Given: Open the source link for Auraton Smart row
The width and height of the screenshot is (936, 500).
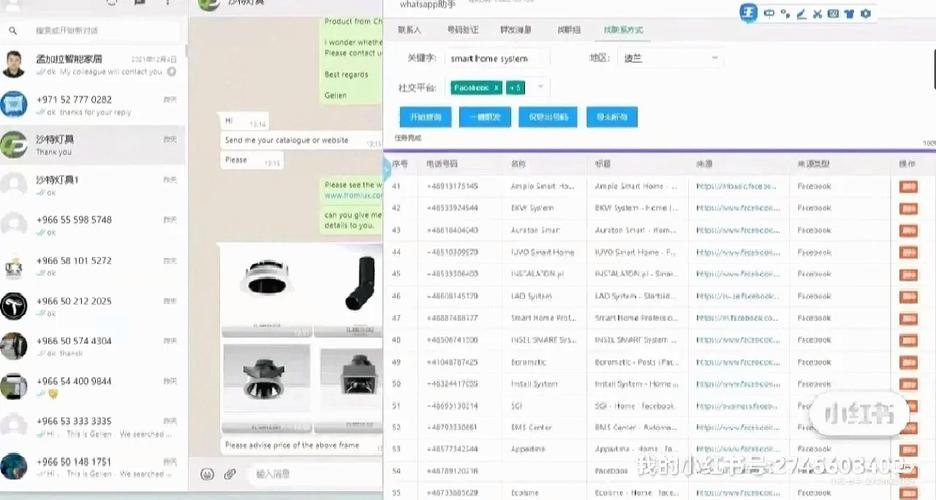Looking at the screenshot, I should coord(738,230).
